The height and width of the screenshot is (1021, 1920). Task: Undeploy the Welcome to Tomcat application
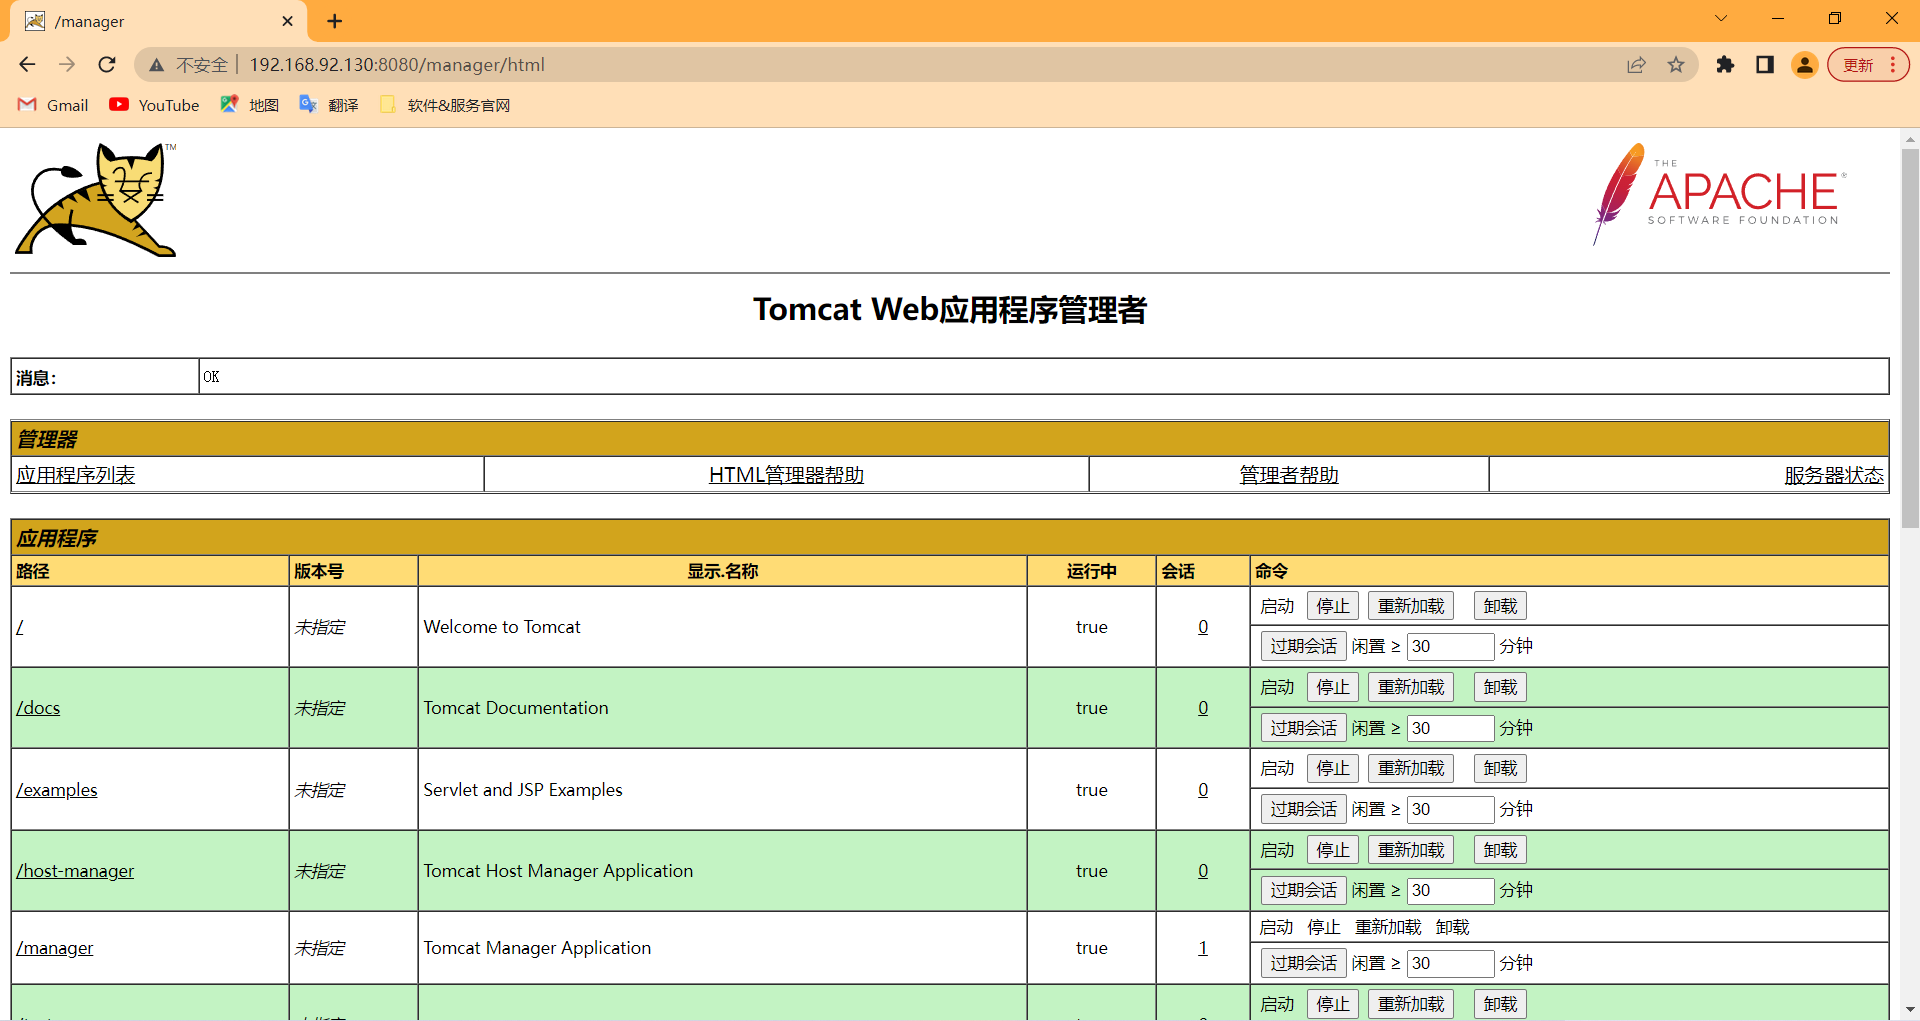coord(1500,606)
